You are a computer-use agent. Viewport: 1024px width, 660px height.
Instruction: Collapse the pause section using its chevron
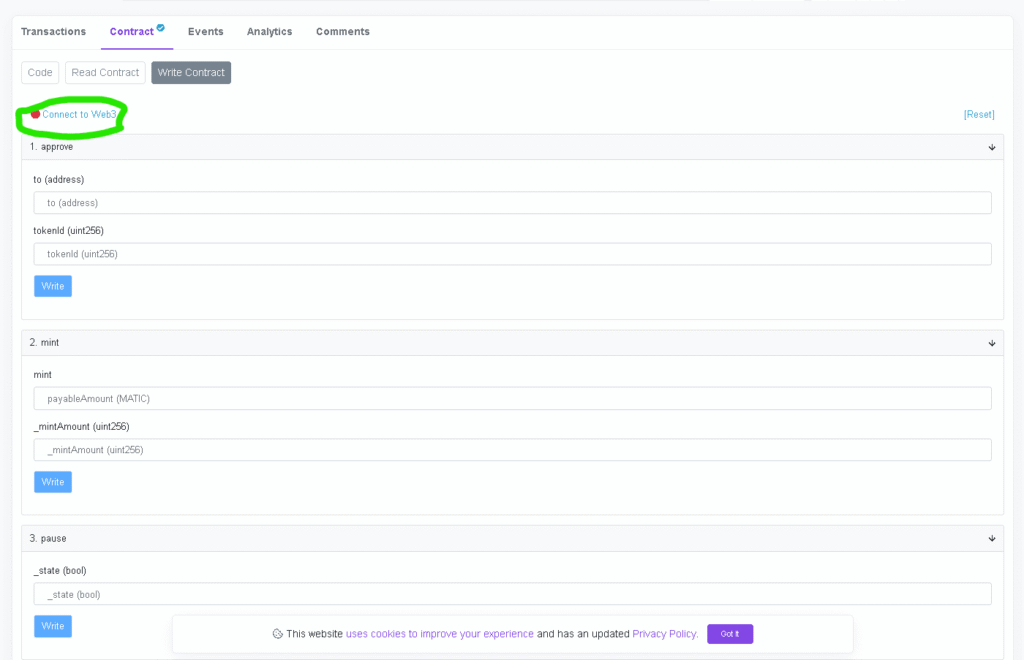(x=991, y=538)
